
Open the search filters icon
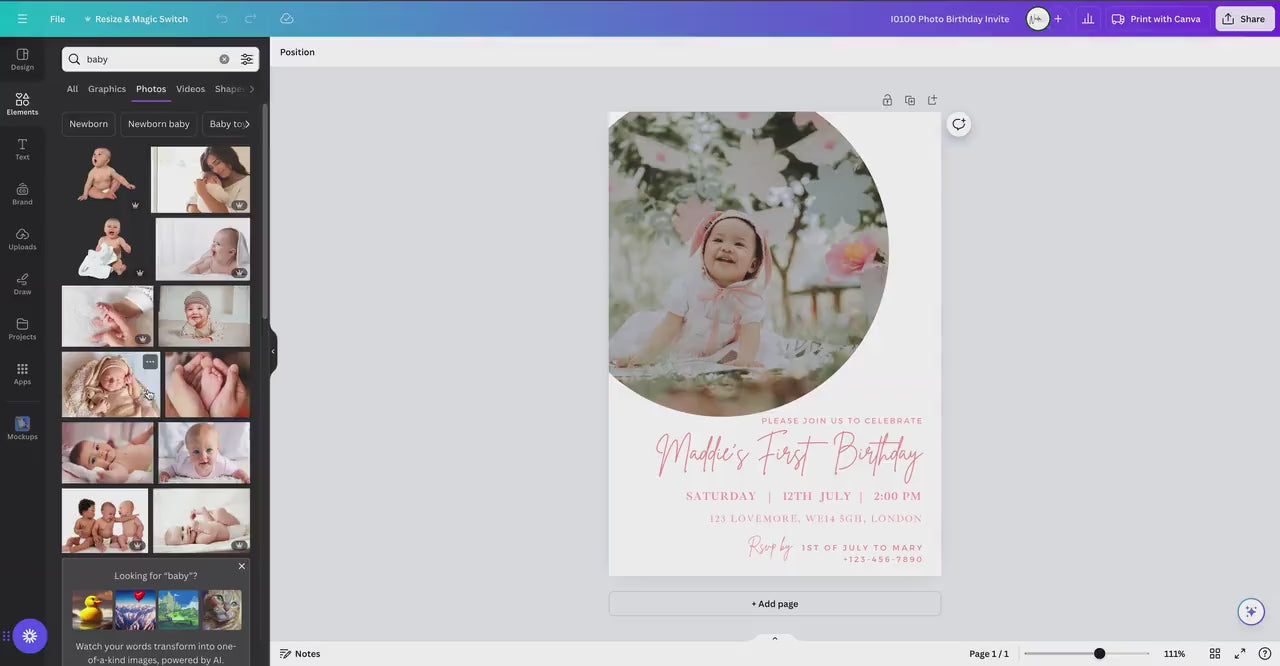(x=246, y=59)
